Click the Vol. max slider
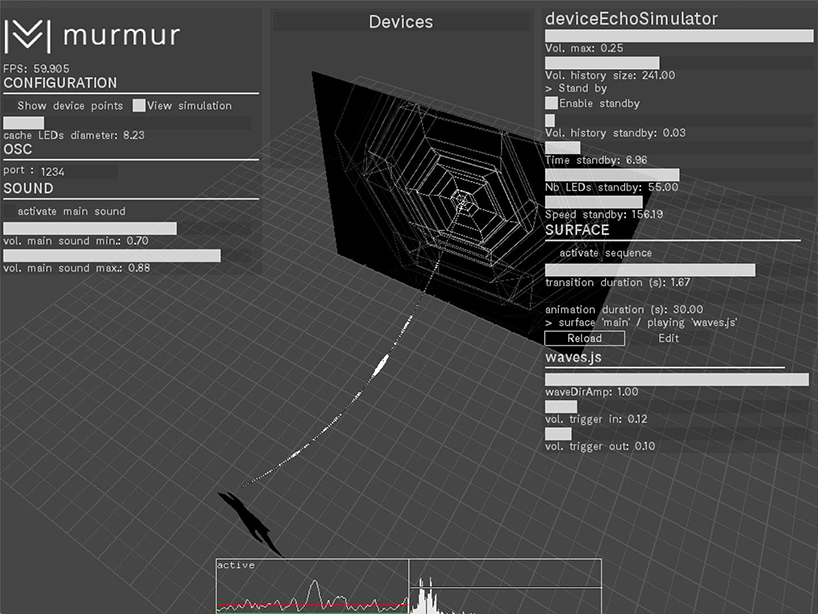The height and width of the screenshot is (614, 818). 678,36
